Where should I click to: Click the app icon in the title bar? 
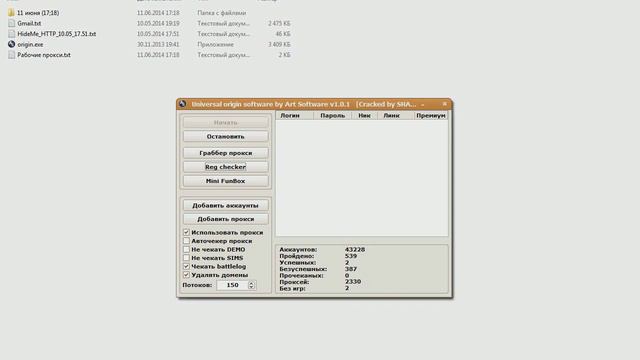[x=182, y=104]
